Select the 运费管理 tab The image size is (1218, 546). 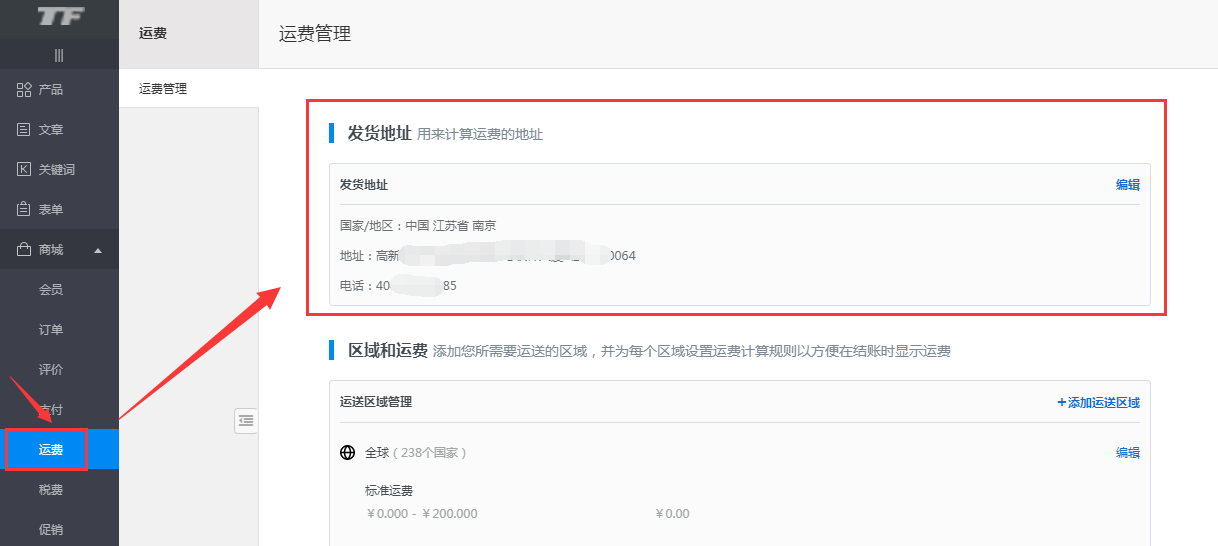(163, 89)
